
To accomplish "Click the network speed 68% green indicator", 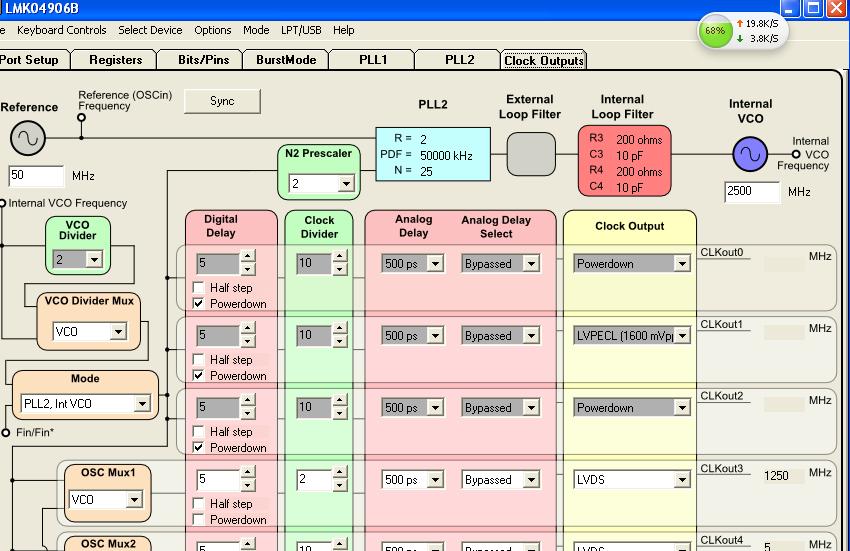I will coord(714,31).
